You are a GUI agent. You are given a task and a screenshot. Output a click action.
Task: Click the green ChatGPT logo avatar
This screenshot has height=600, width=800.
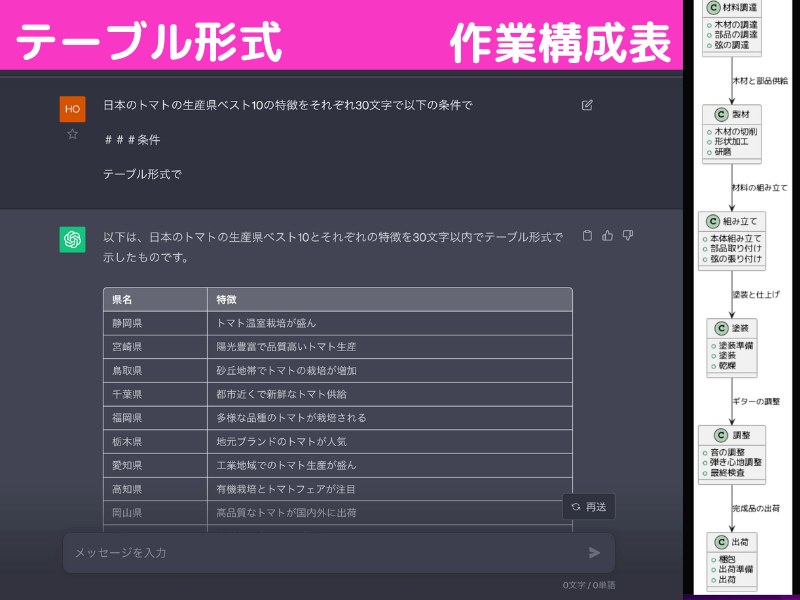tap(72, 240)
